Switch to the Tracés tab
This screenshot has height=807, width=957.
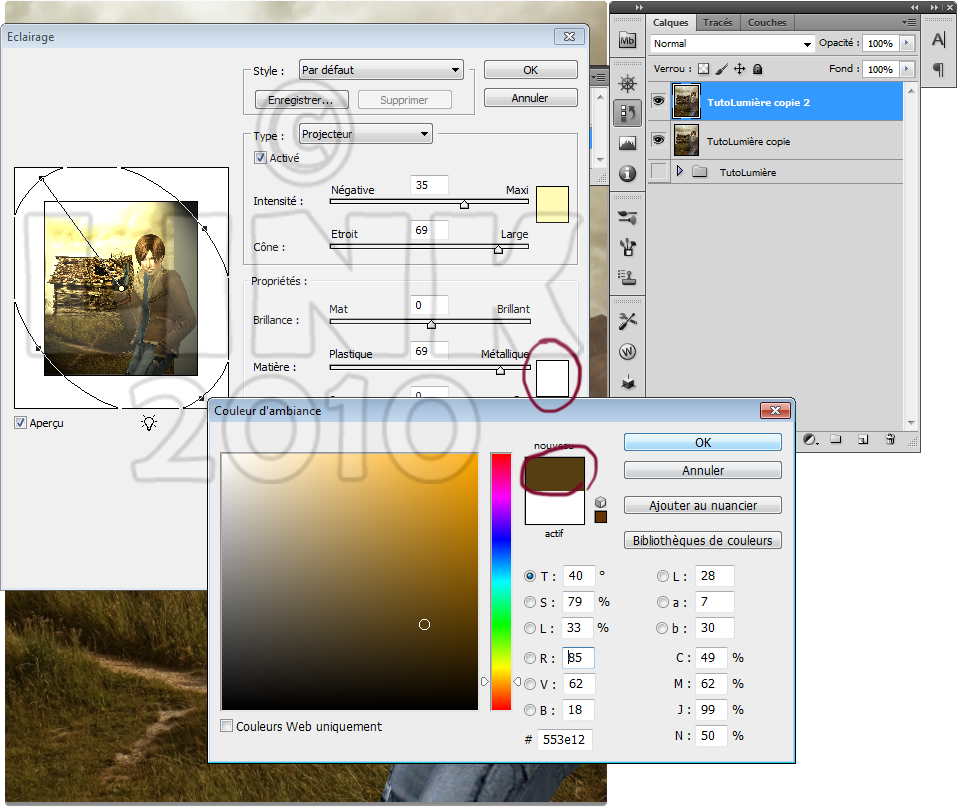[x=717, y=22]
